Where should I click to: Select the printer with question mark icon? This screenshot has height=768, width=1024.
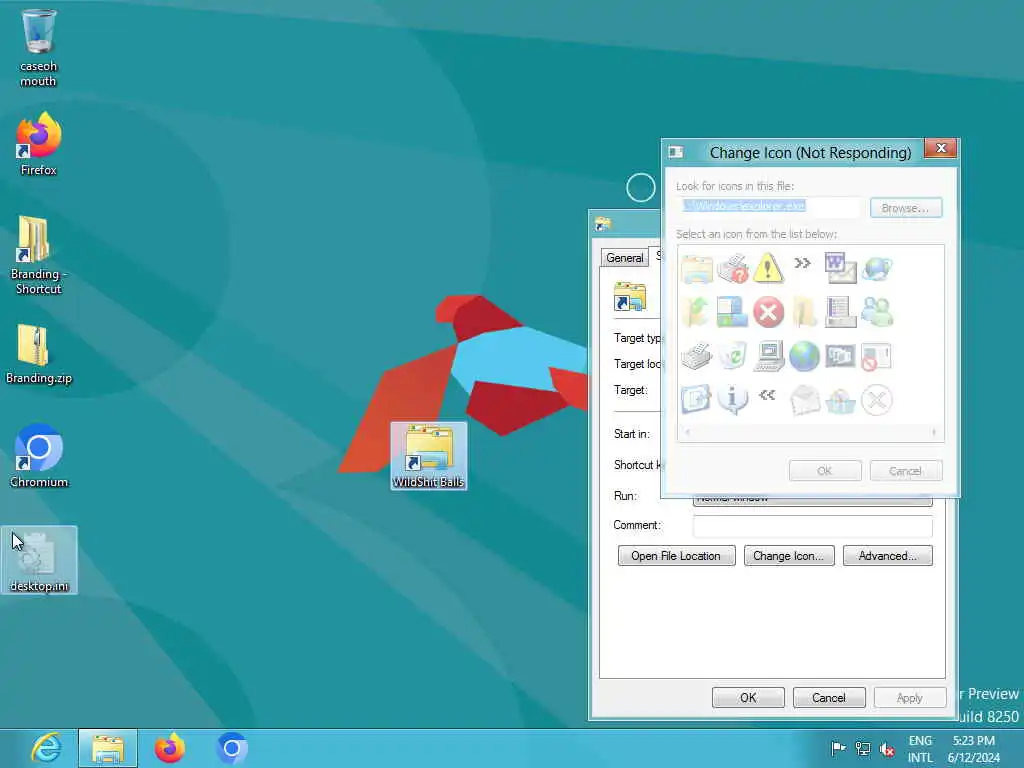coord(732,268)
